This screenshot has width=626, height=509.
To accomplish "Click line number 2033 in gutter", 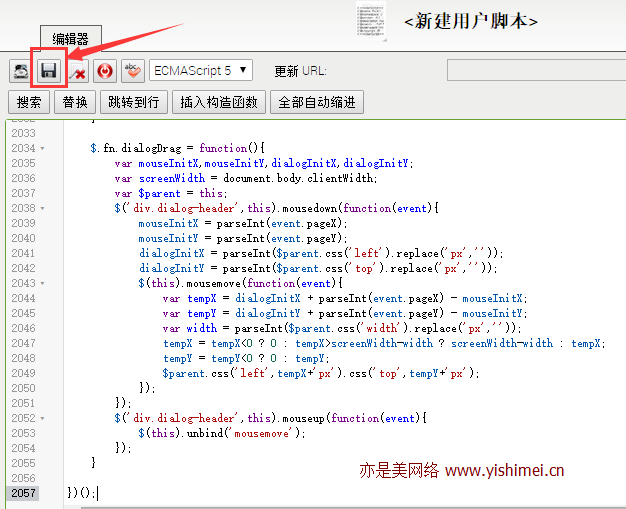I will [23, 133].
